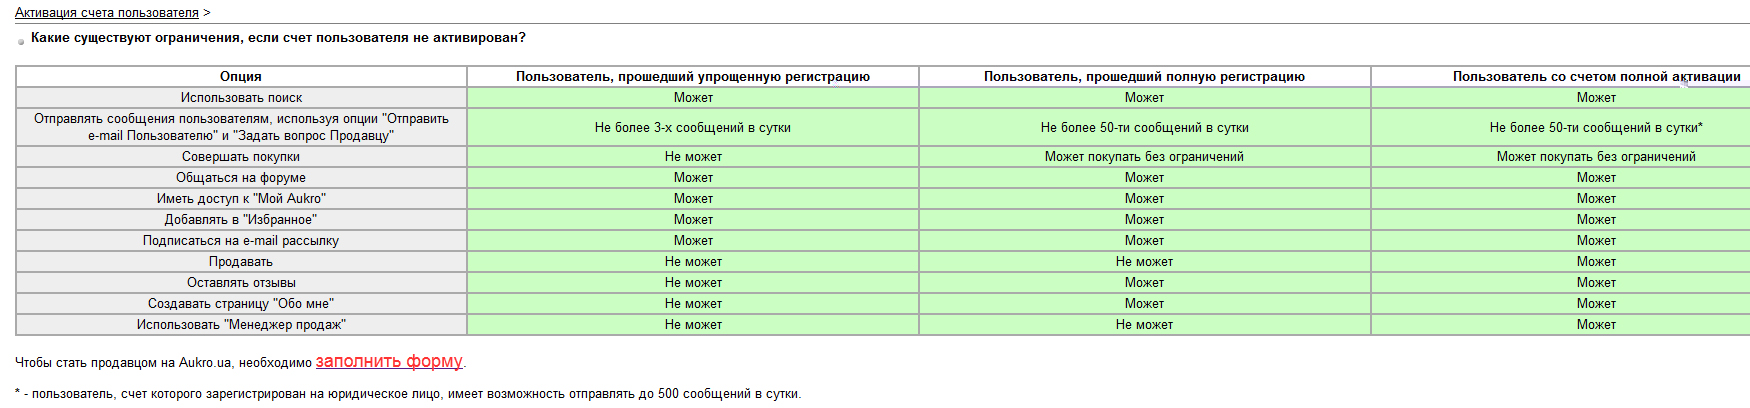Select the "Подписаться на e-mail рассылку" cell
The width and height of the screenshot is (1750, 408).
click(x=241, y=241)
